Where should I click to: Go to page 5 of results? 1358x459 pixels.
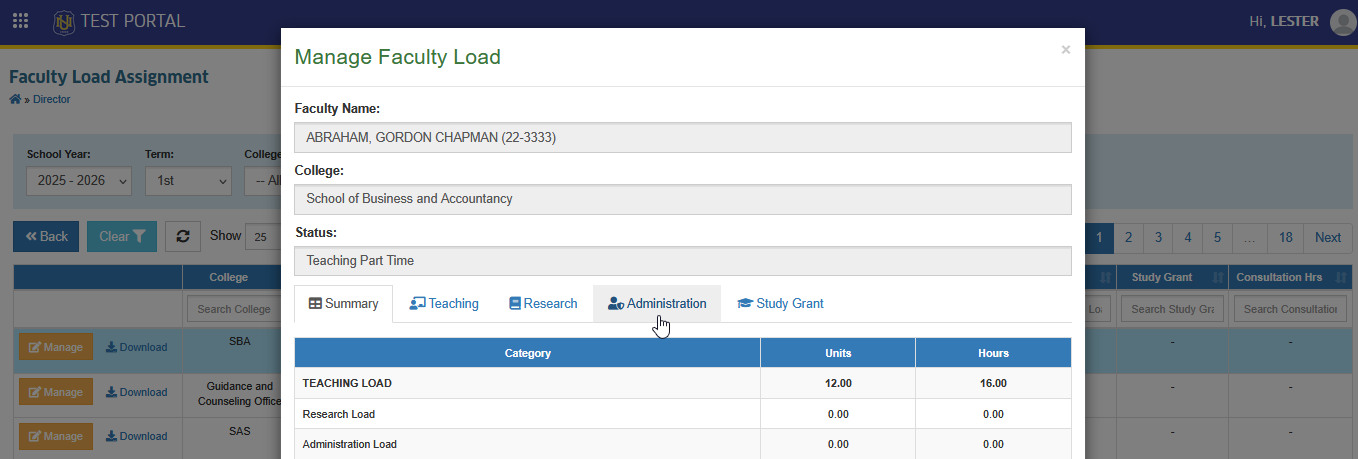click(x=1217, y=237)
